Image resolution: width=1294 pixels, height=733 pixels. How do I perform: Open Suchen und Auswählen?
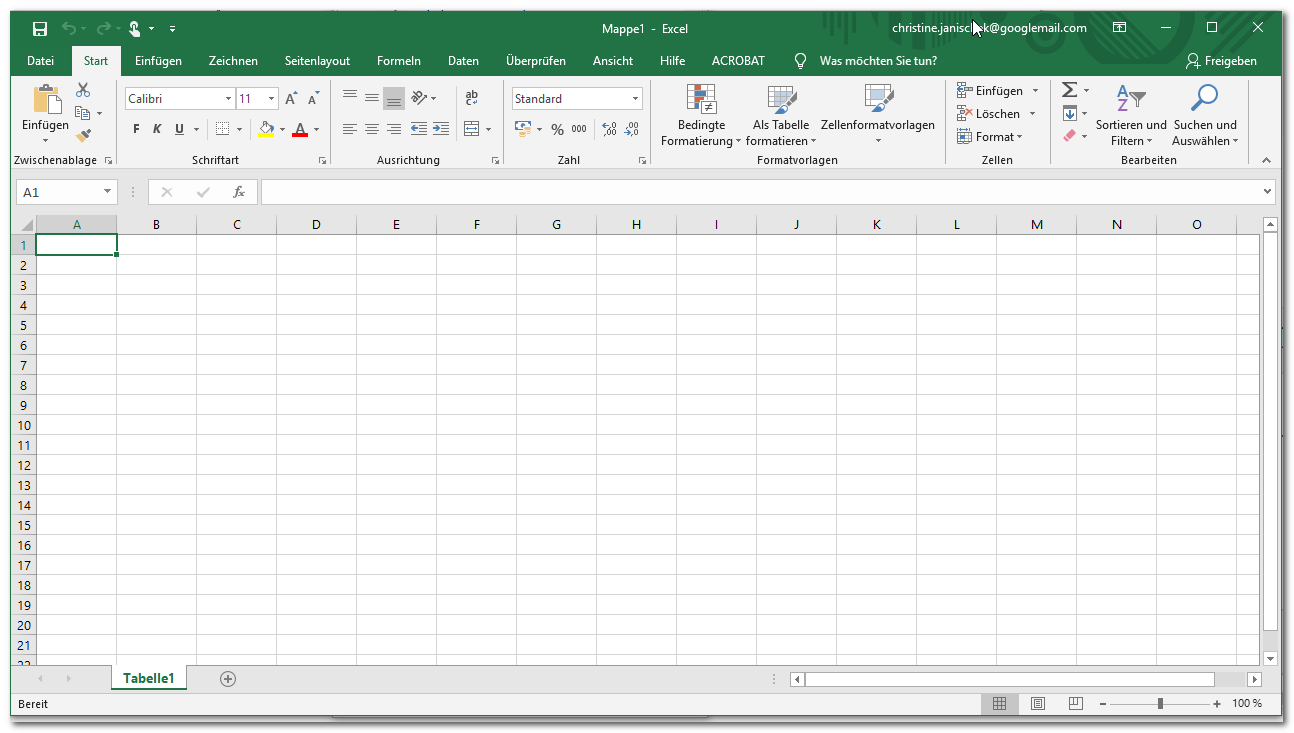coord(1205,115)
